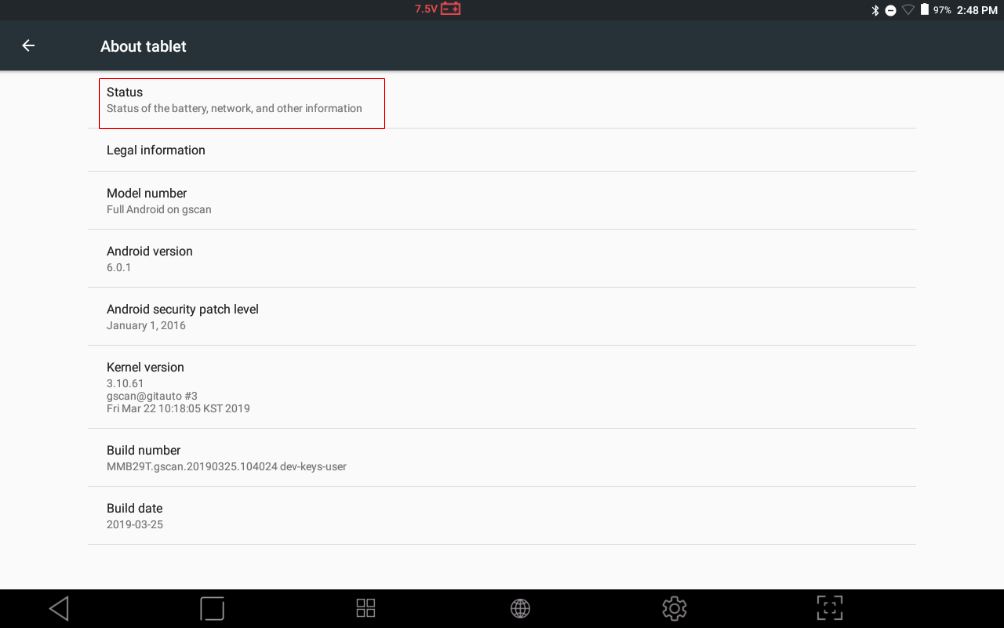Tap the battery 97% indicator
The image size is (1004, 628).
(x=935, y=10)
